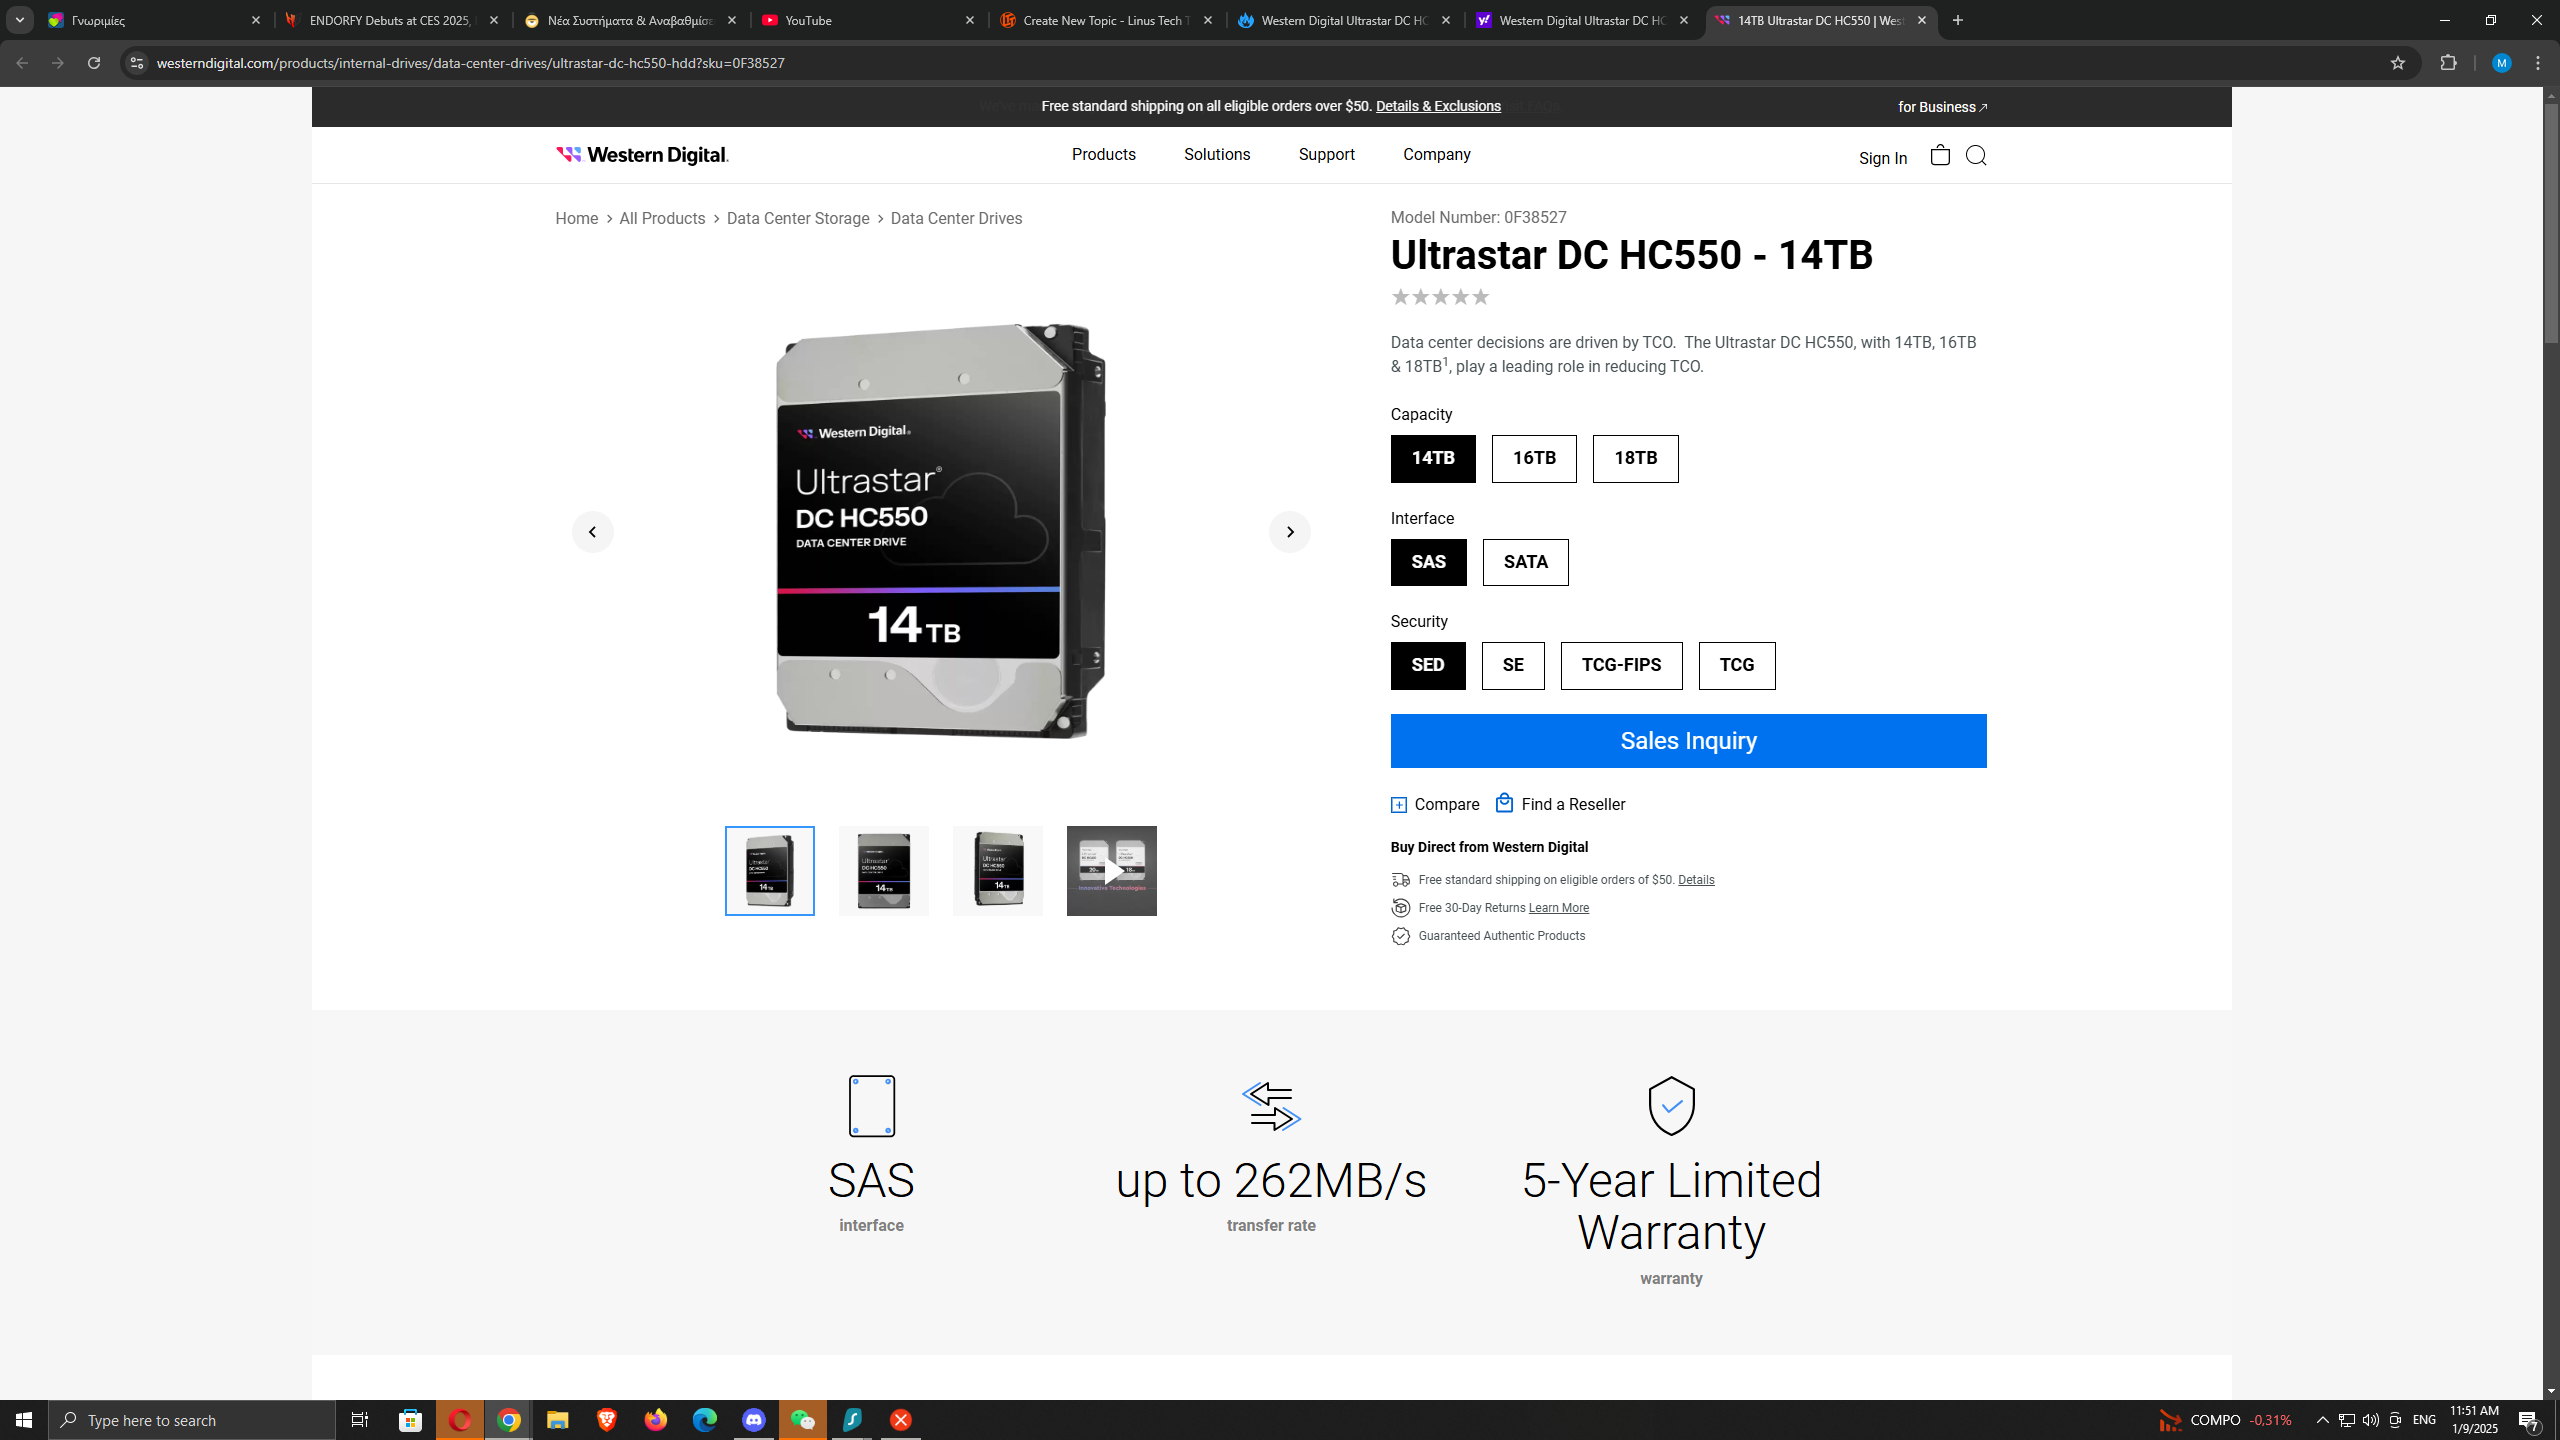The image size is (2560, 1440).
Task: Go to Data Center Drives breadcrumb
Action: pyautogui.click(x=956, y=219)
